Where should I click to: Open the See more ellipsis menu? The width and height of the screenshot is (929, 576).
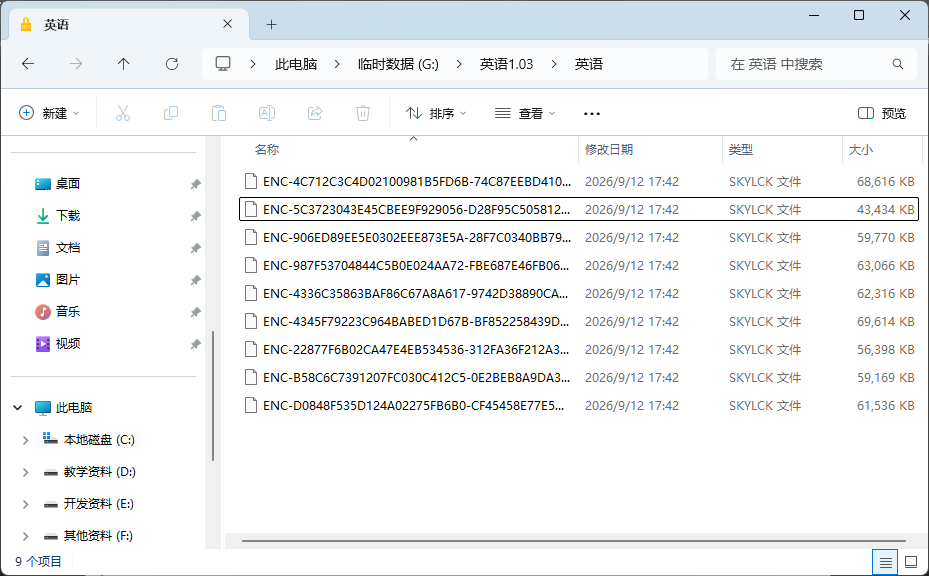click(592, 114)
